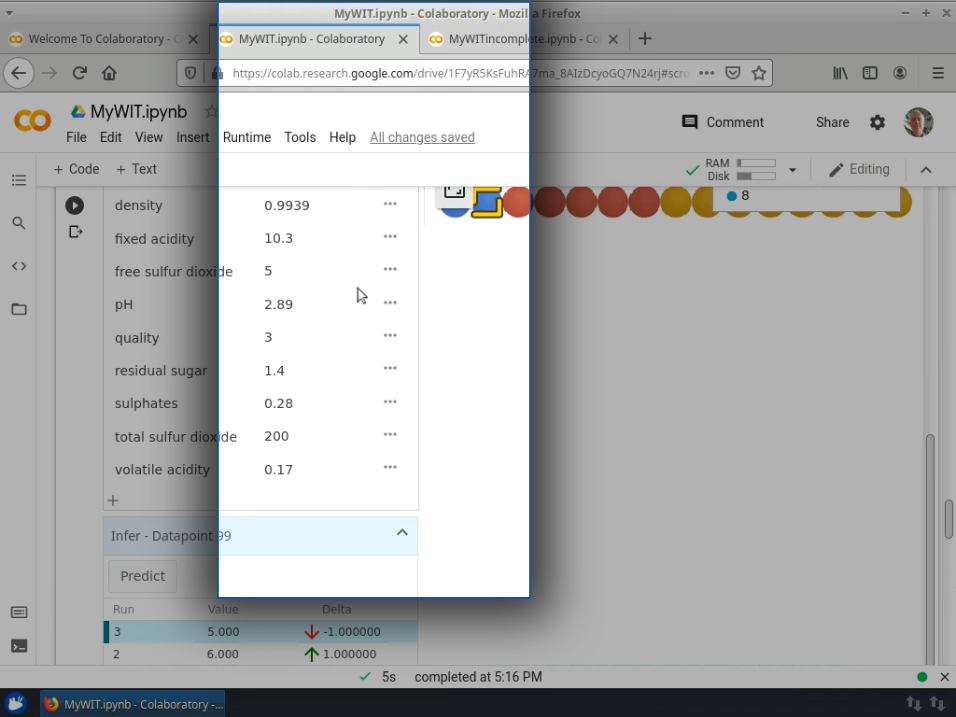Click the total sulfur dioxide value 200
This screenshot has width=956, height=717.
pyautogui.click(x=277, y=436)
